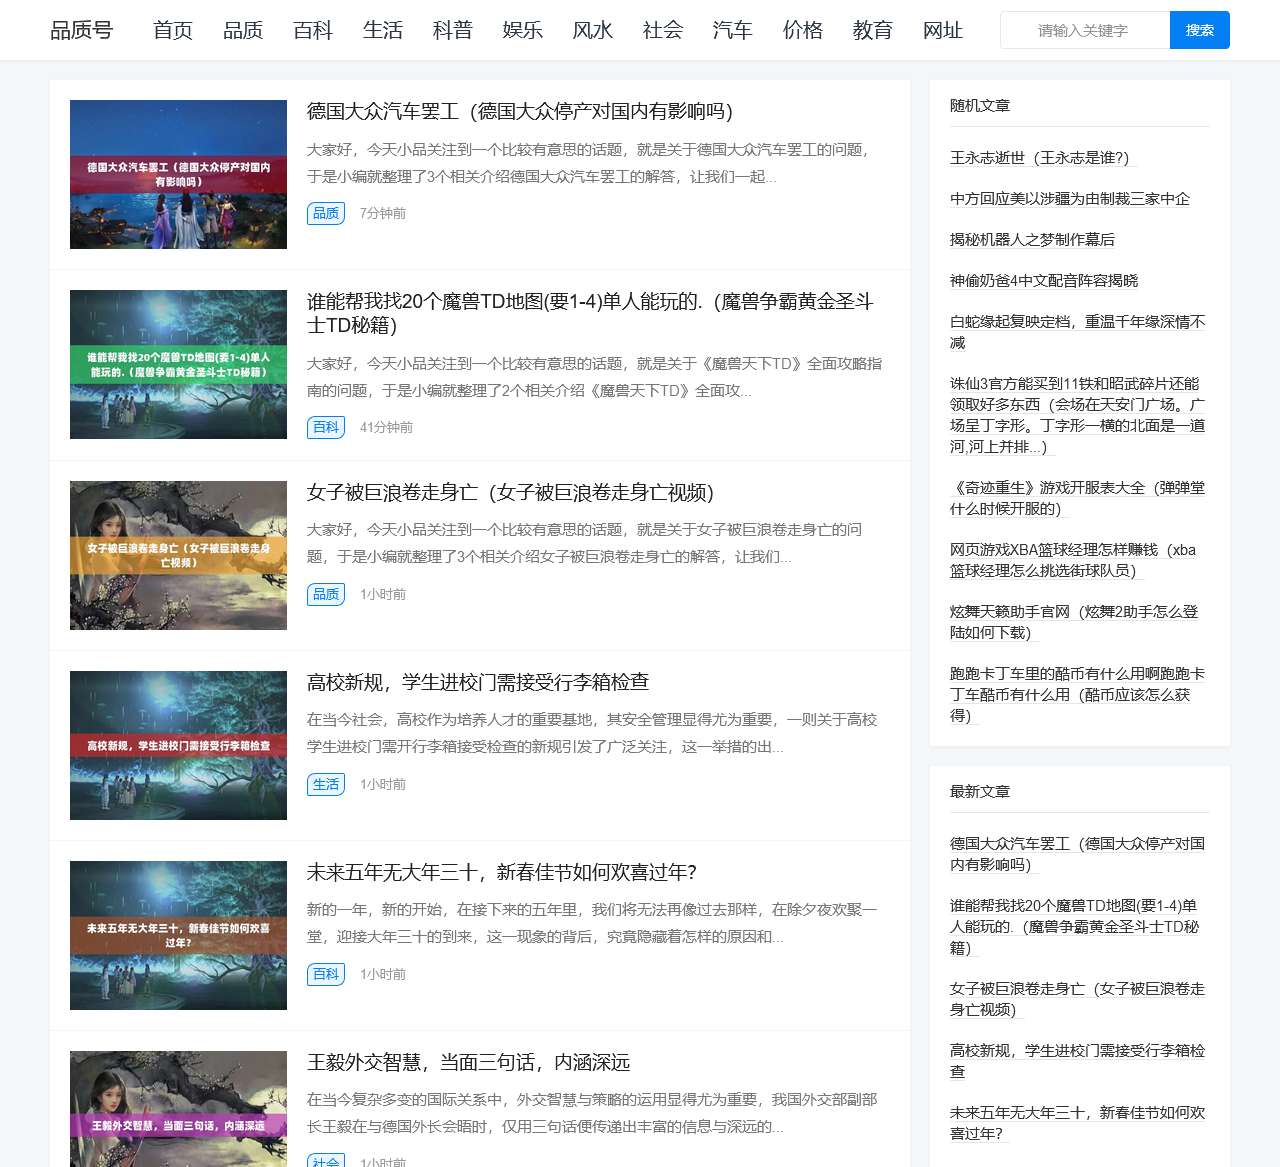Click 百科 tag under 魔兽TD地图 article

326,427
